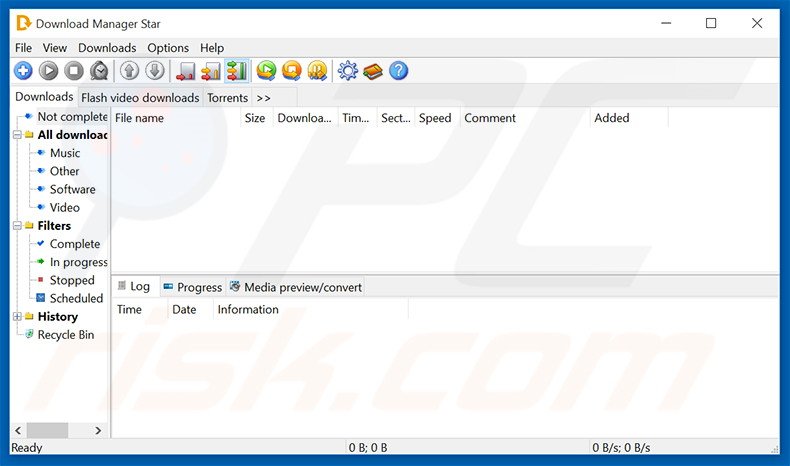
Task: Select the Progress tab
Action: tap(193, 287)
